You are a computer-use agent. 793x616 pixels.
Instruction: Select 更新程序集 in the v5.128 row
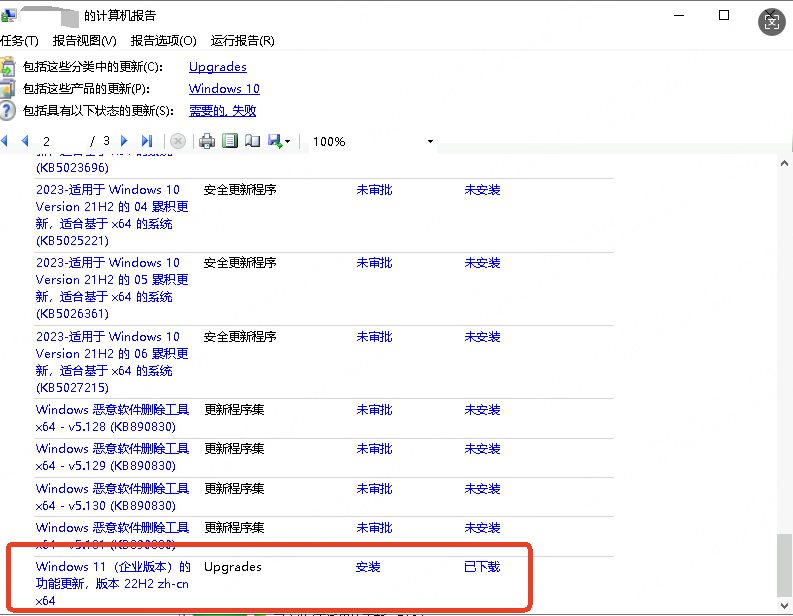(x=234, y=410)
